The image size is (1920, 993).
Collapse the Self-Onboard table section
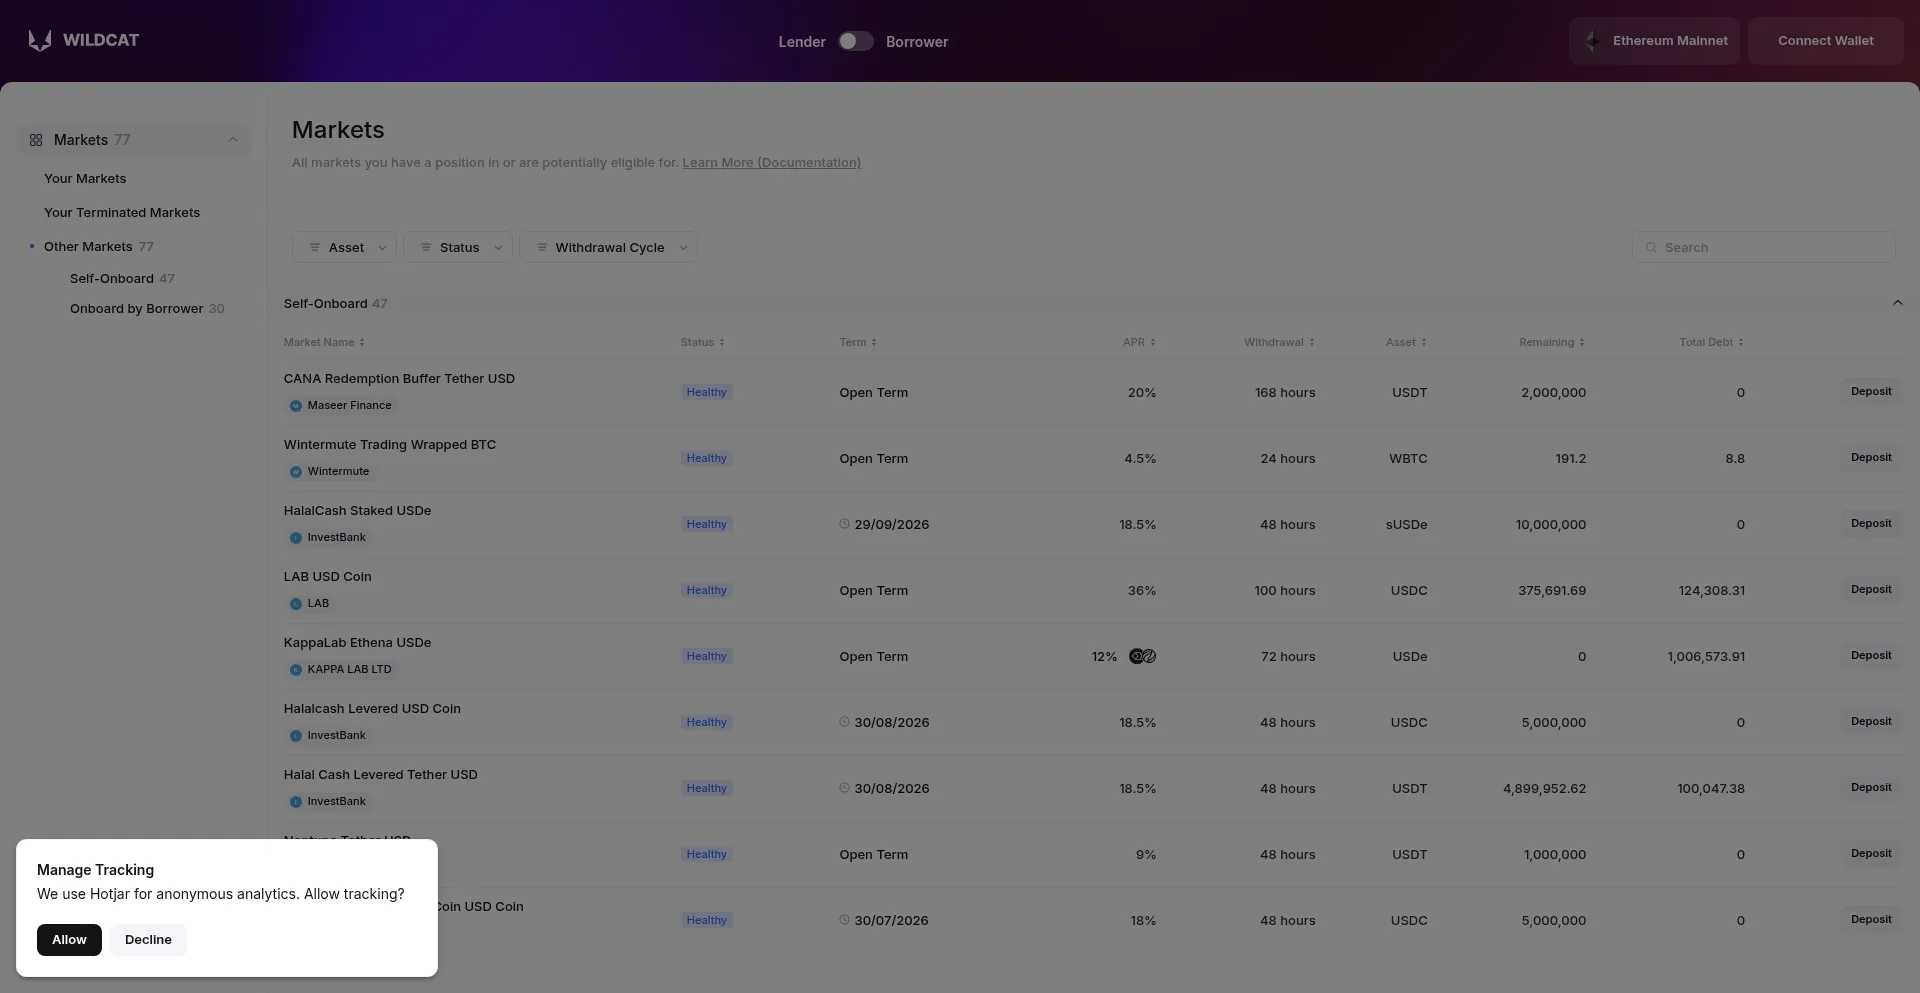pyautogui.click(x=1897, y=303)
